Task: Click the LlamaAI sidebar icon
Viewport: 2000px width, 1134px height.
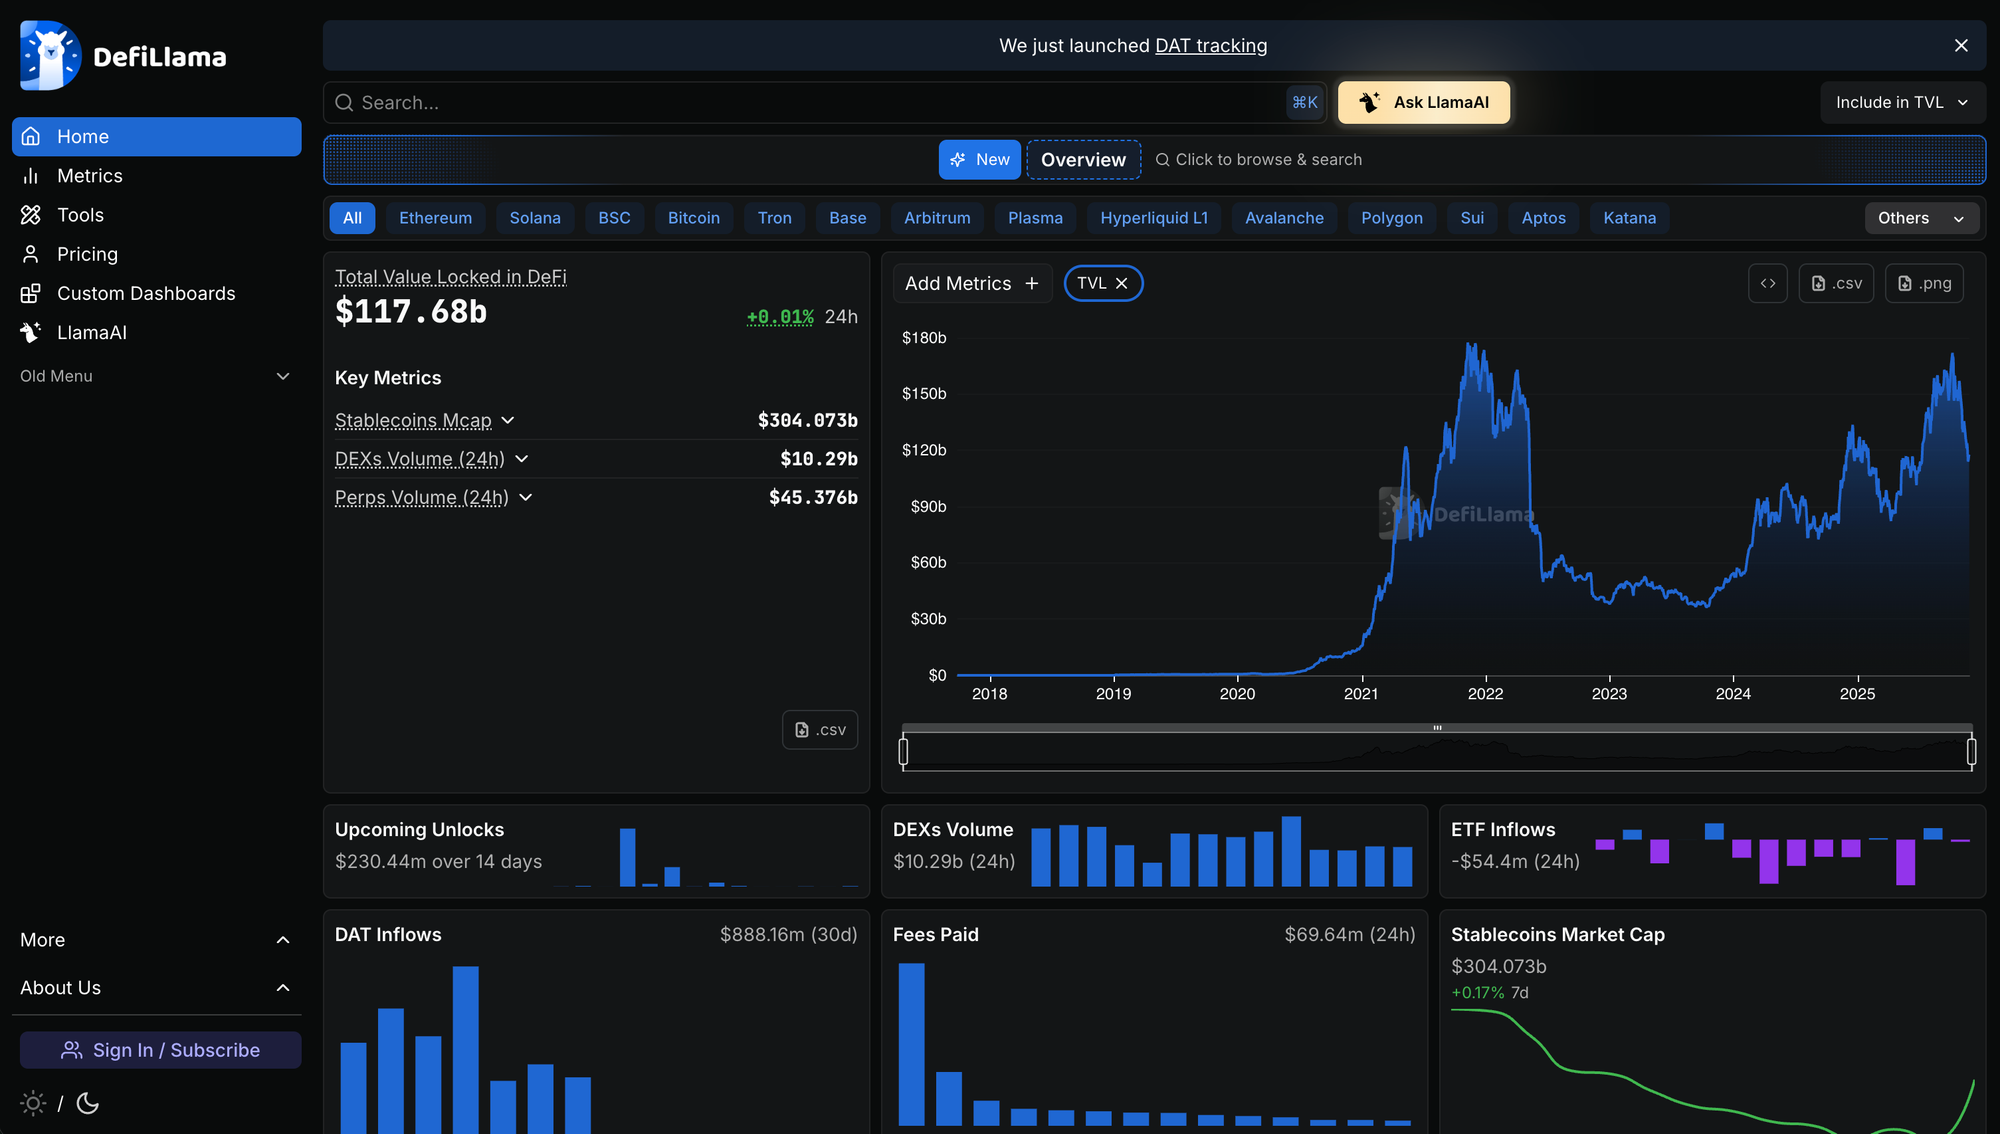Action: click(31, 332)
